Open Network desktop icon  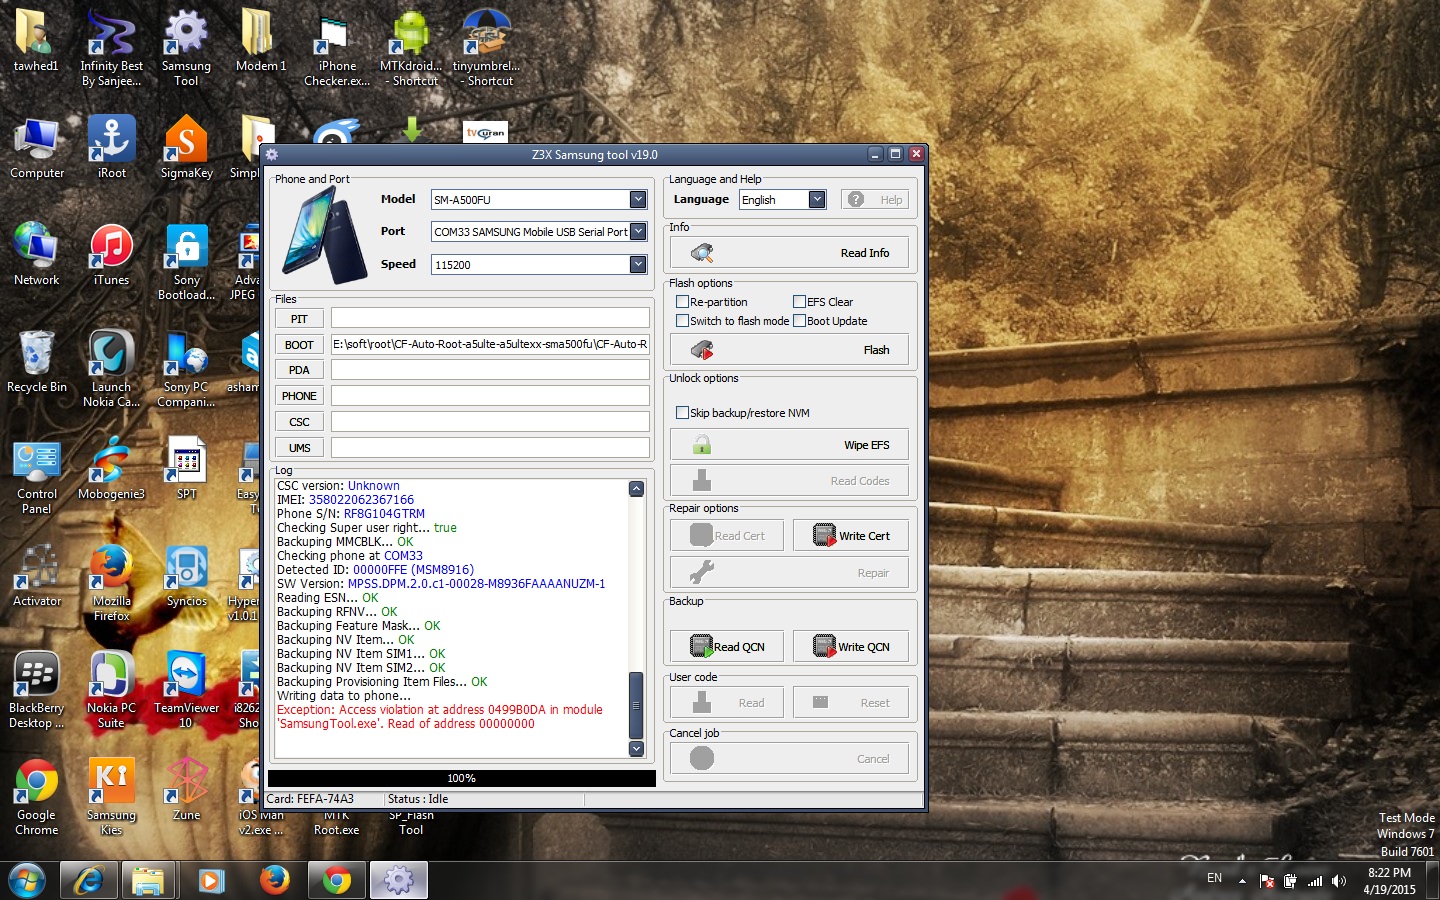tap(37, 254)
